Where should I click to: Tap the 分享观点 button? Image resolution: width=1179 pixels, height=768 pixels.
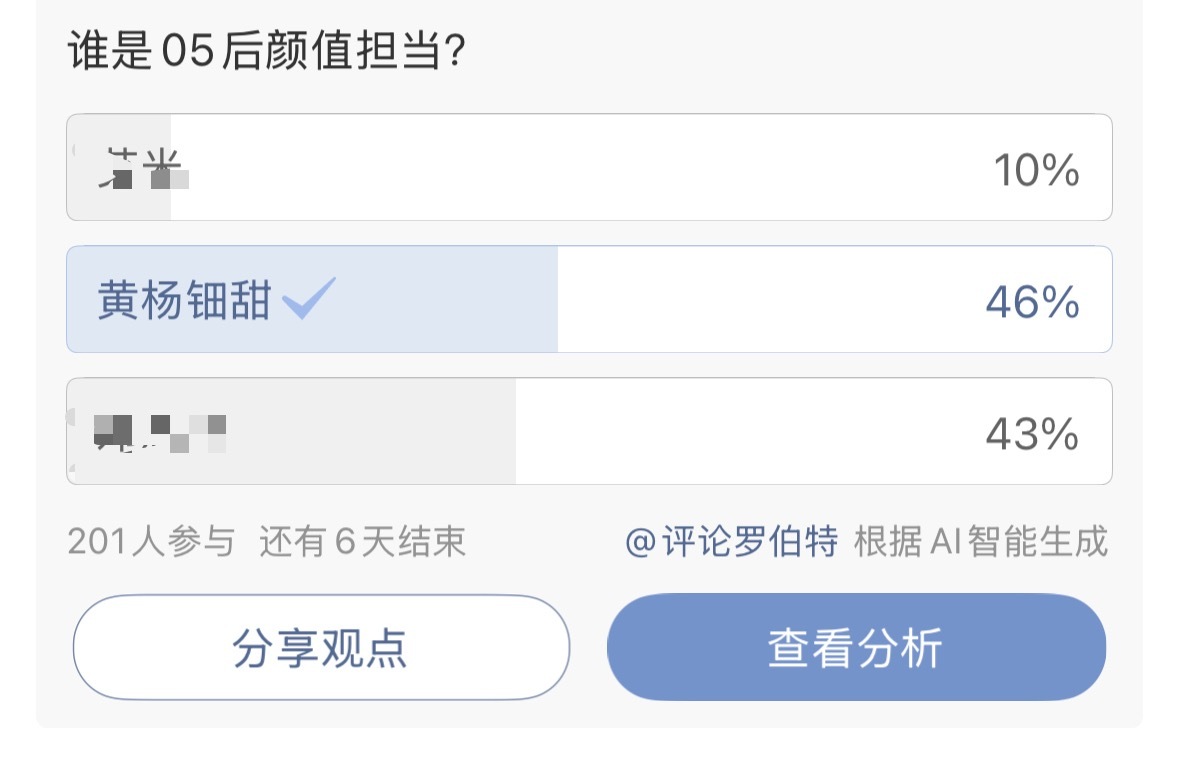click(321, 647)
